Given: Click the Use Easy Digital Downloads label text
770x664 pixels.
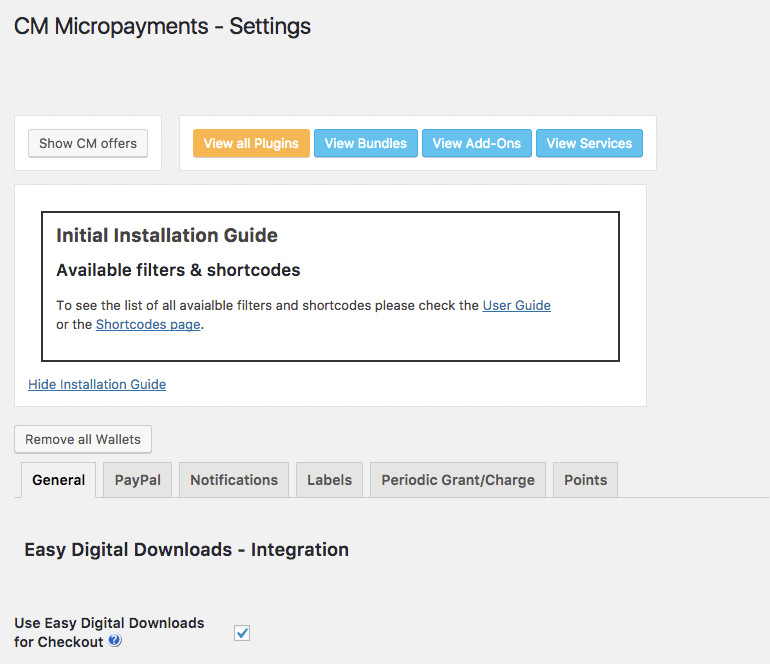Looking at the screenshot, I should coord(109,623).
